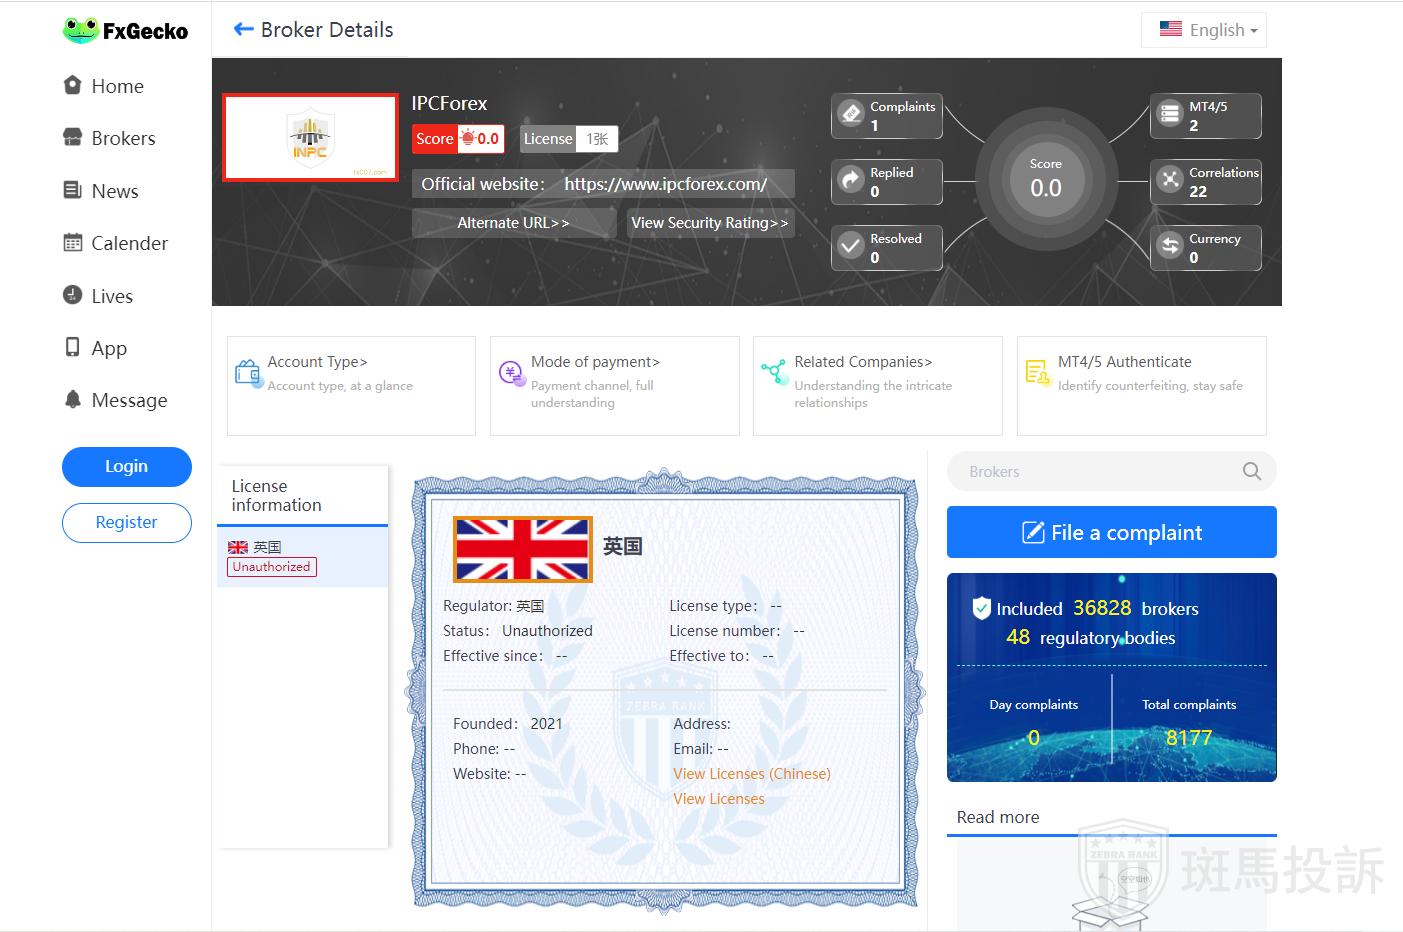Click the FxGecko frog logo
Viewport: 1403px width, 932px height.
pyautogui.click(x=80, y=31)
